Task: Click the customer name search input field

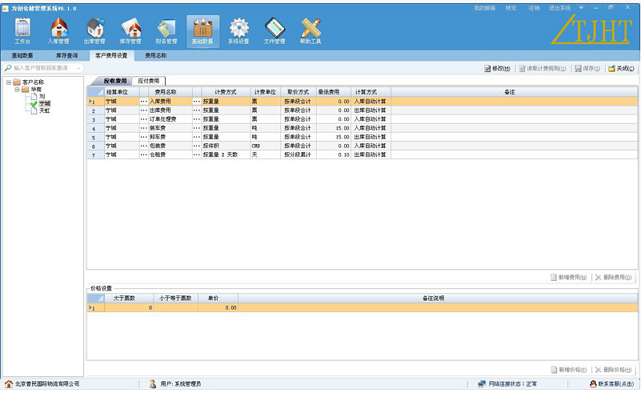Action: point(43,68)
